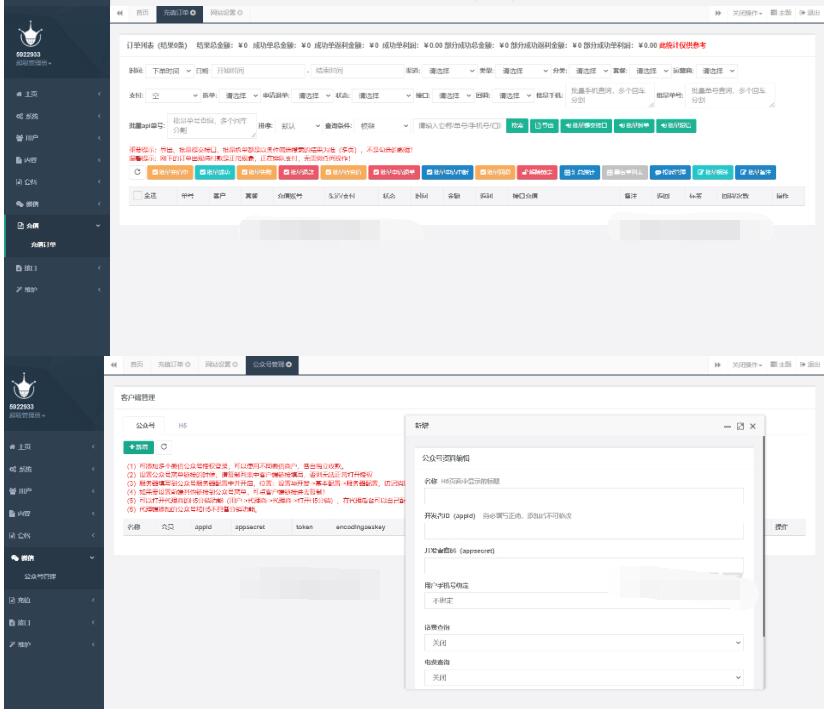This screenshot has width=829, height=712.
Task: Click the refresh icon above the 全选 order table
Action: point(137,171)
